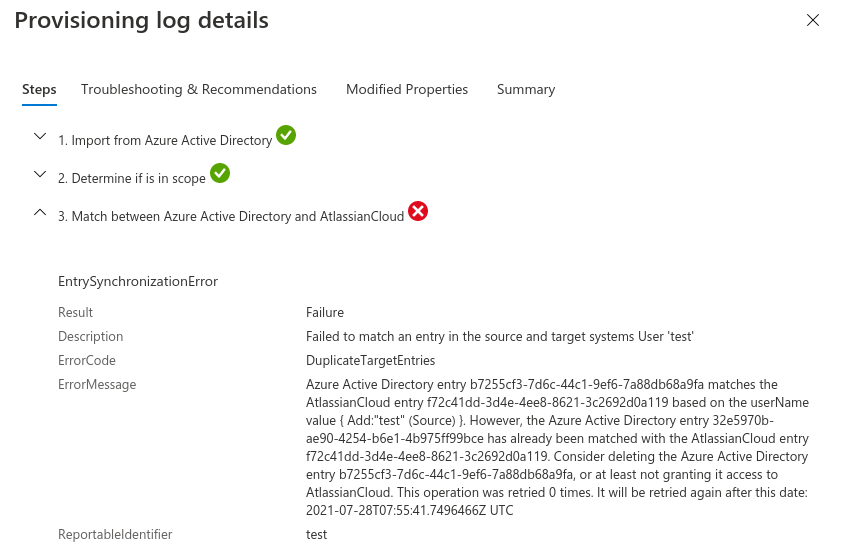Click green checkmark next to scope step
The height and width of the screenshot is (545, 842).
(220, 173)
